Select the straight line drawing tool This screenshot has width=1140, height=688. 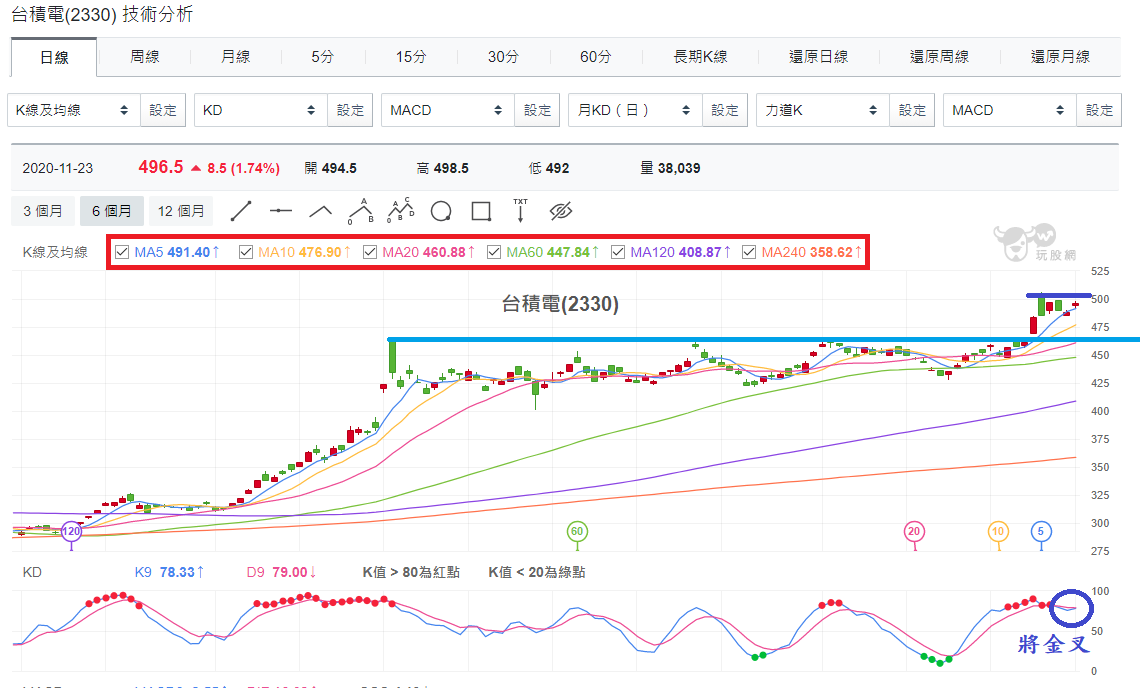click(x=241, y=212)
